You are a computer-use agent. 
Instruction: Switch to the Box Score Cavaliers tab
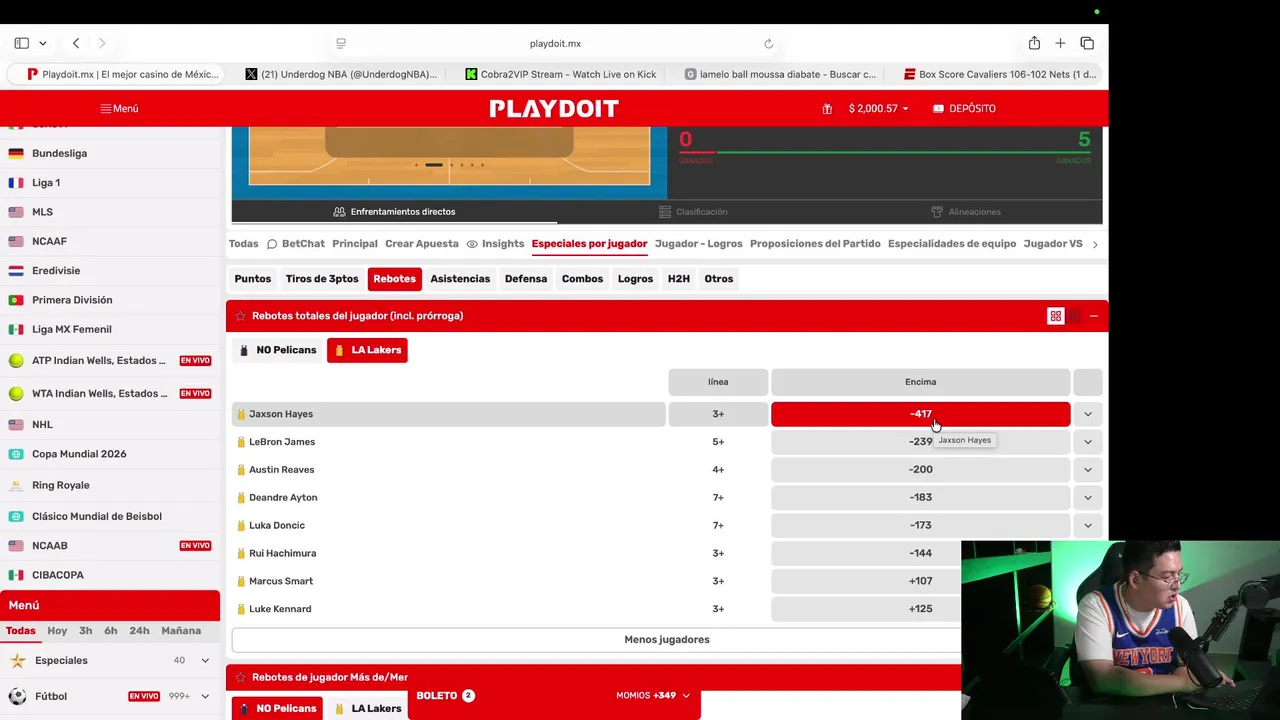click(1000, 74)
